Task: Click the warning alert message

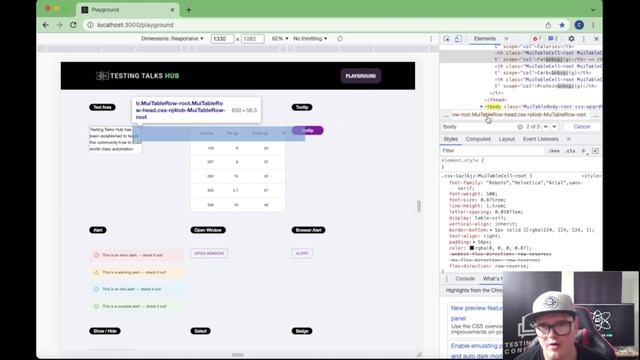Action: (x=136, y=272)
